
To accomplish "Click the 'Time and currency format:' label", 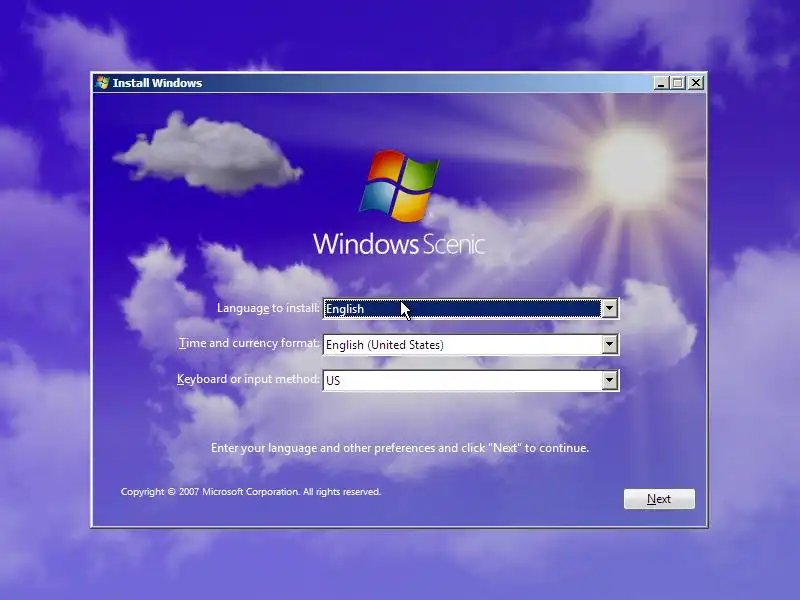I will click(x=249, y=343).
